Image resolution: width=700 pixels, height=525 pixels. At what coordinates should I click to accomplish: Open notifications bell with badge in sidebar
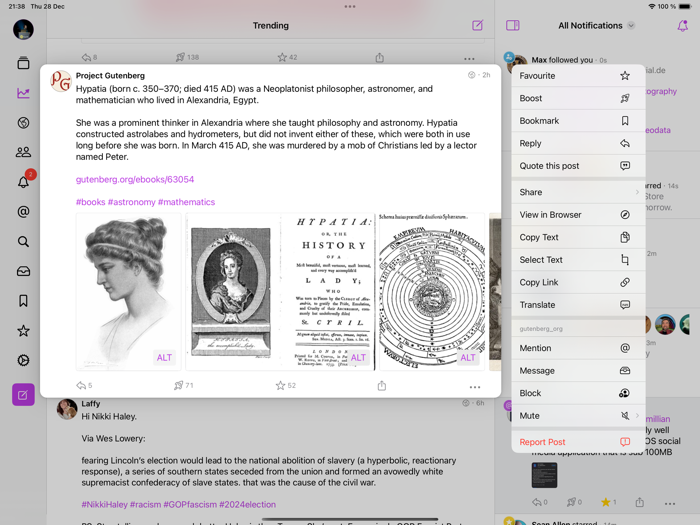pyautogui.click(x=23, y=182)
